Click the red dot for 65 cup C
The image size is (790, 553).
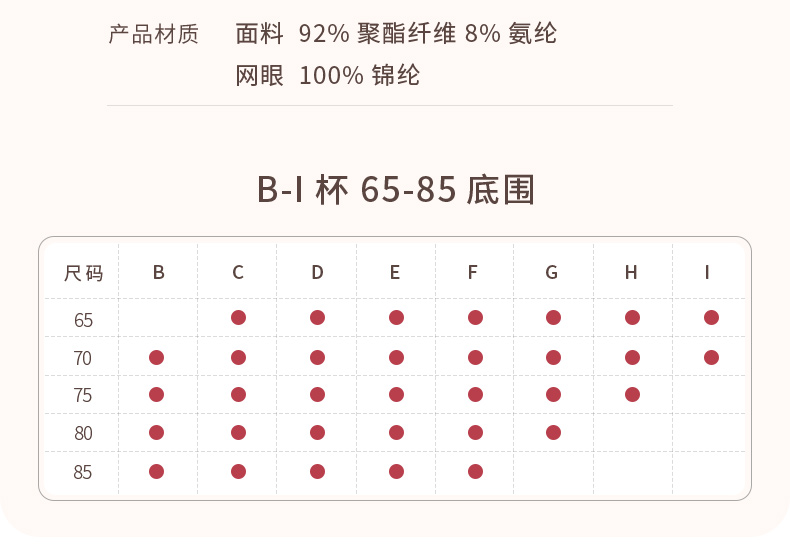point(238,318)
